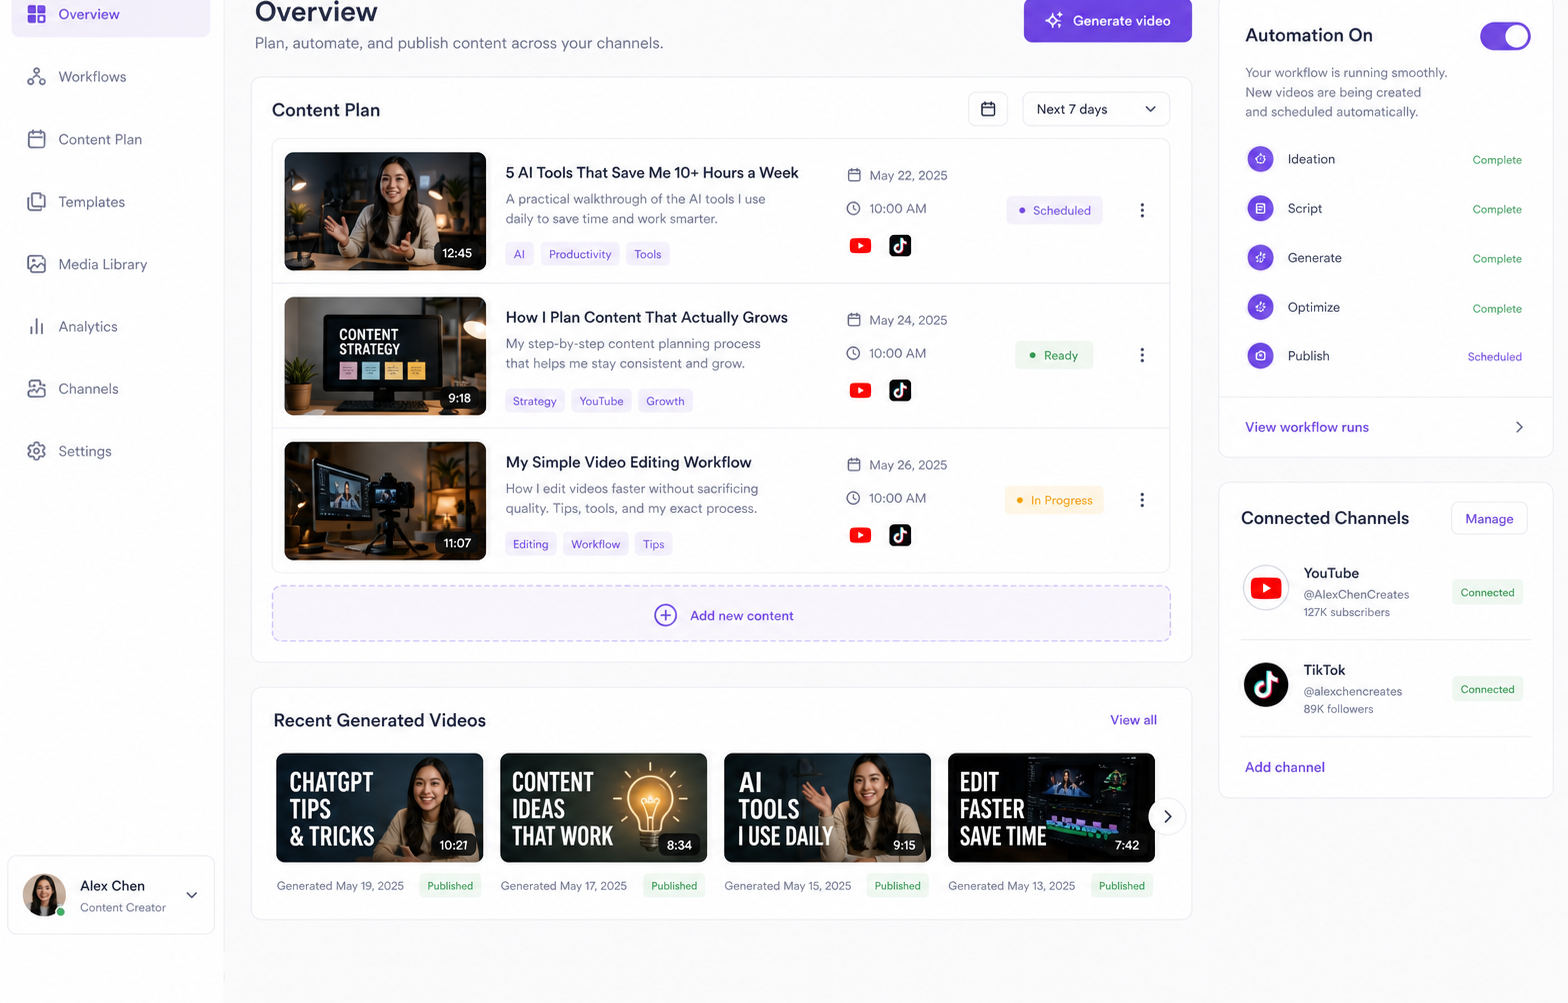Click TikTok icon on 5 AI Tools row

pos(900,246)
